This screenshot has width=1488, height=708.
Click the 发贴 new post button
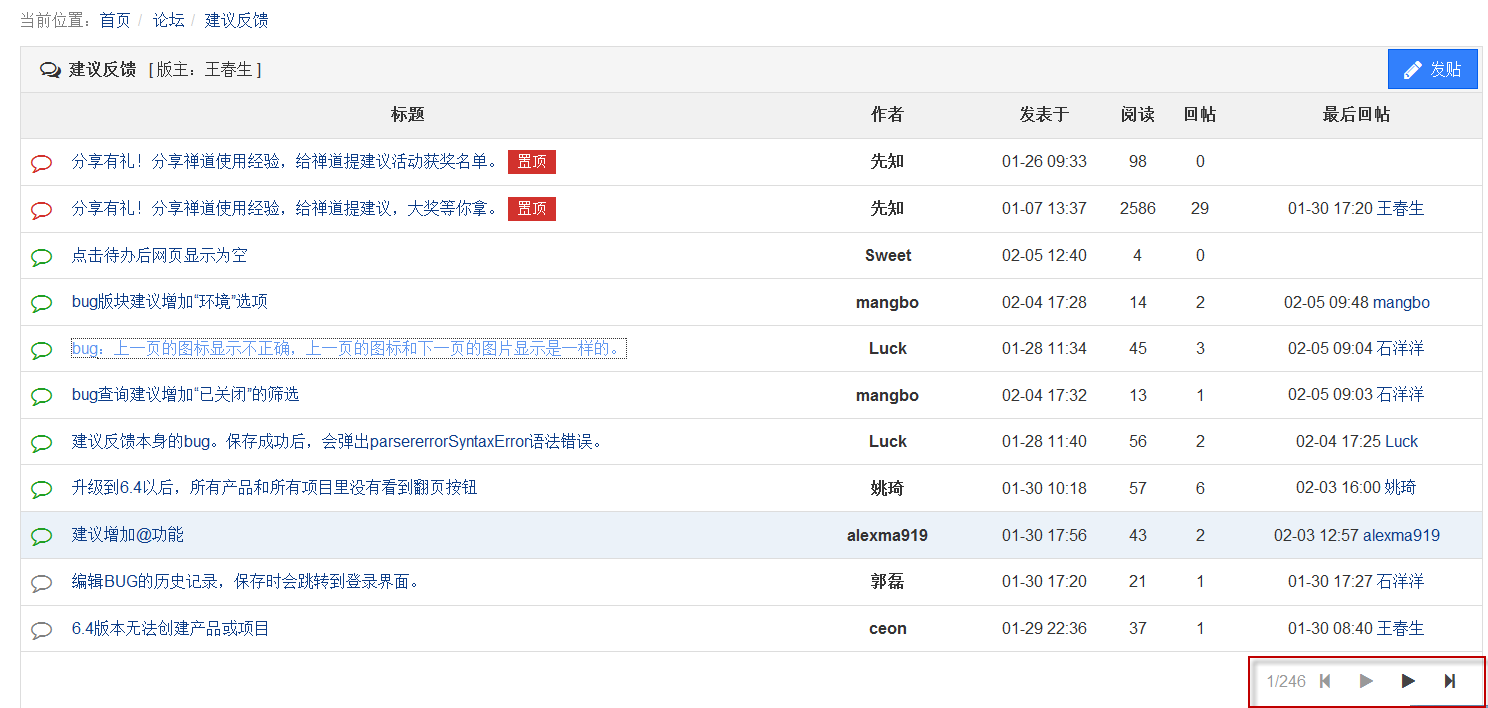1432,70
